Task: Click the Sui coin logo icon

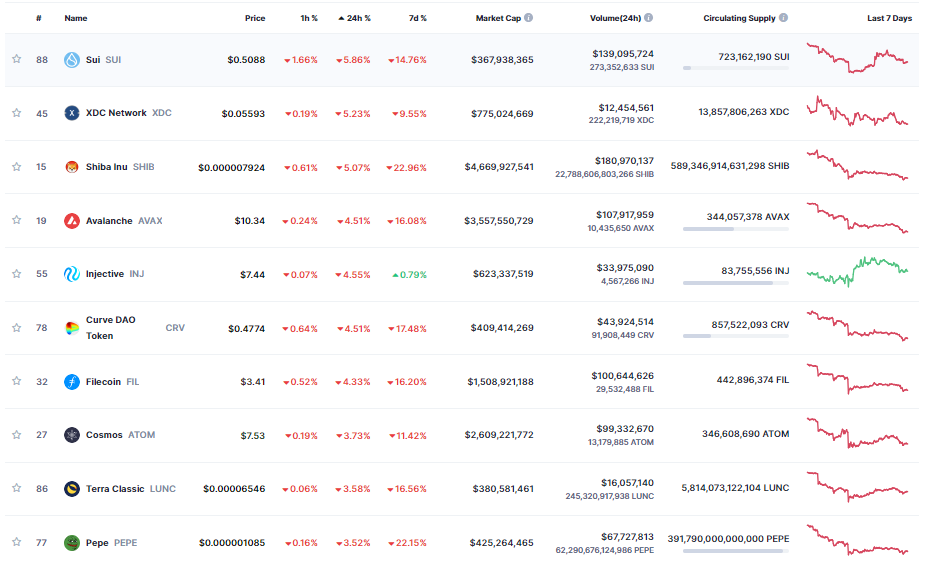Action: (72, 60)
